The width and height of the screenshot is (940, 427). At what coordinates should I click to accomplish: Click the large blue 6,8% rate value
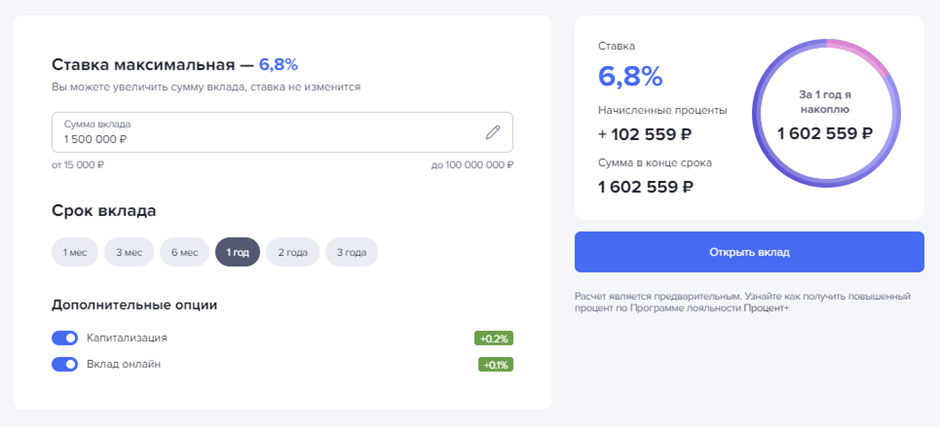point(630,77)
